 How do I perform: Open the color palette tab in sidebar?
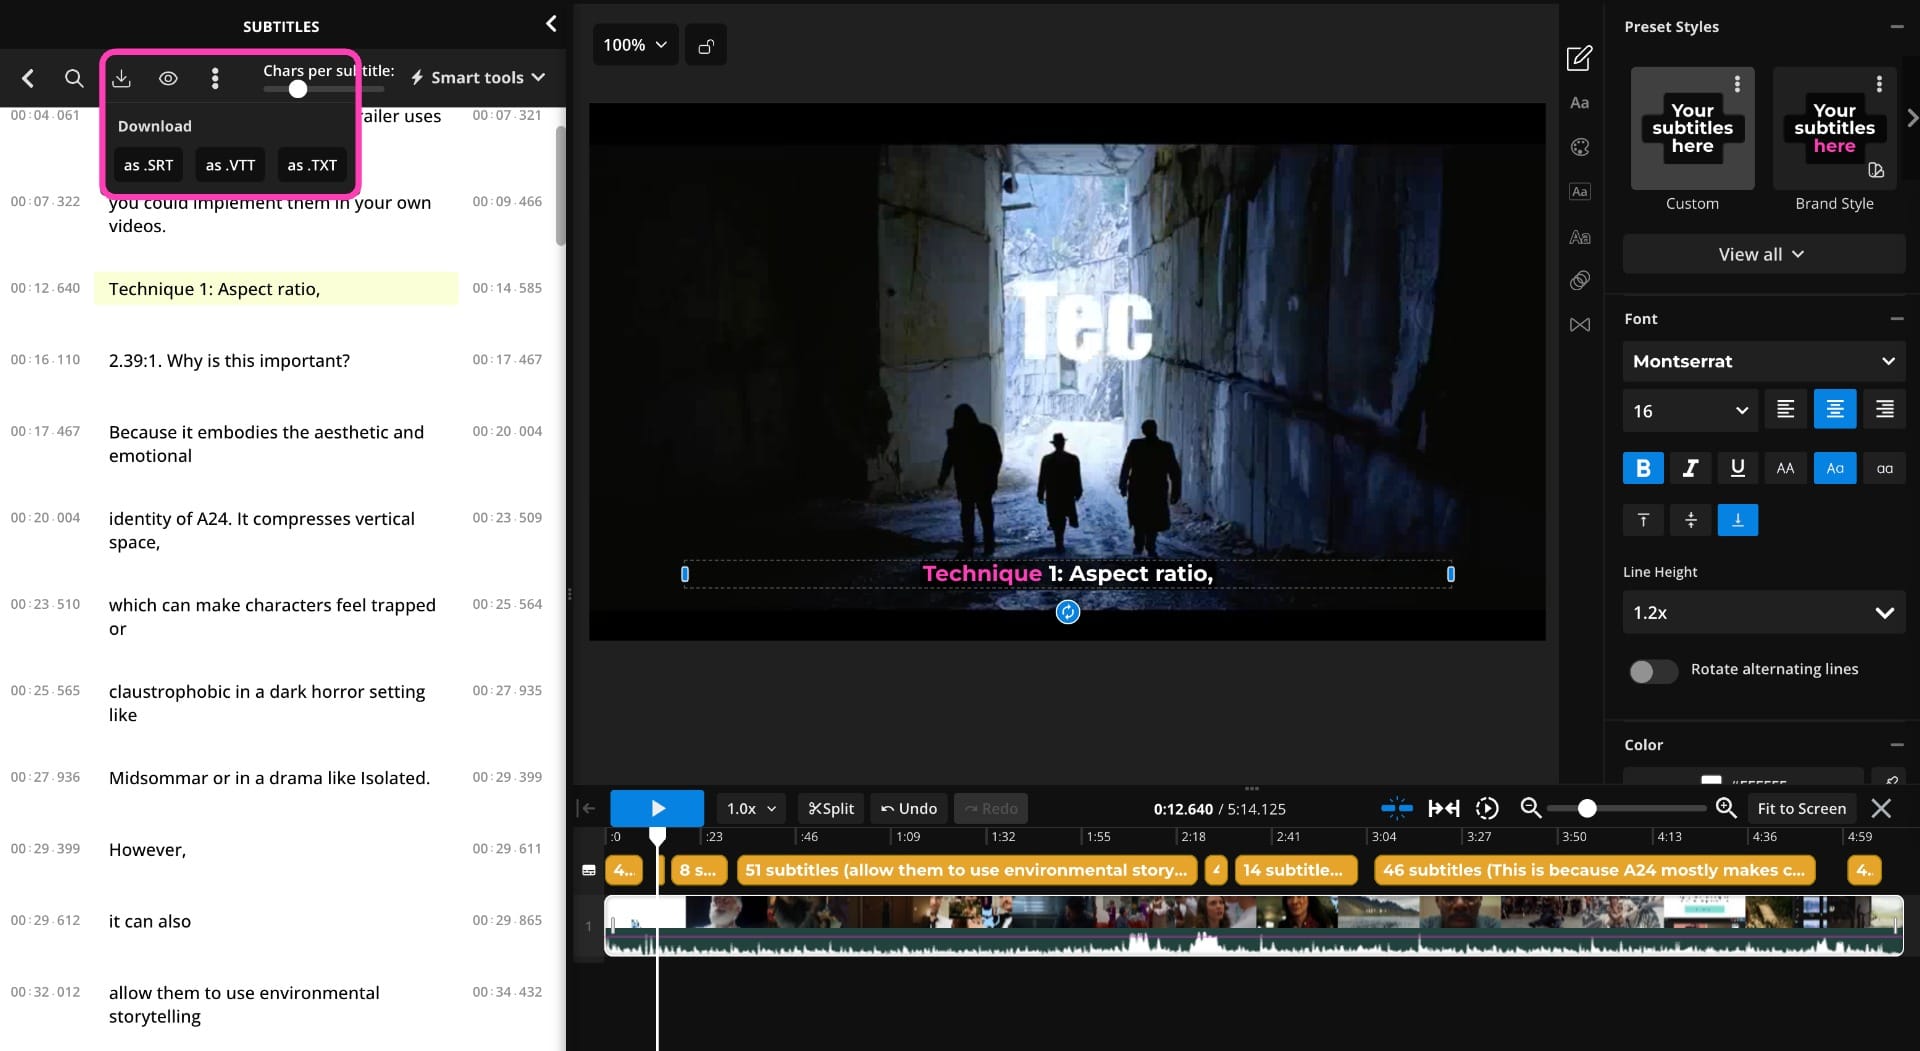tap(1580, 147)
